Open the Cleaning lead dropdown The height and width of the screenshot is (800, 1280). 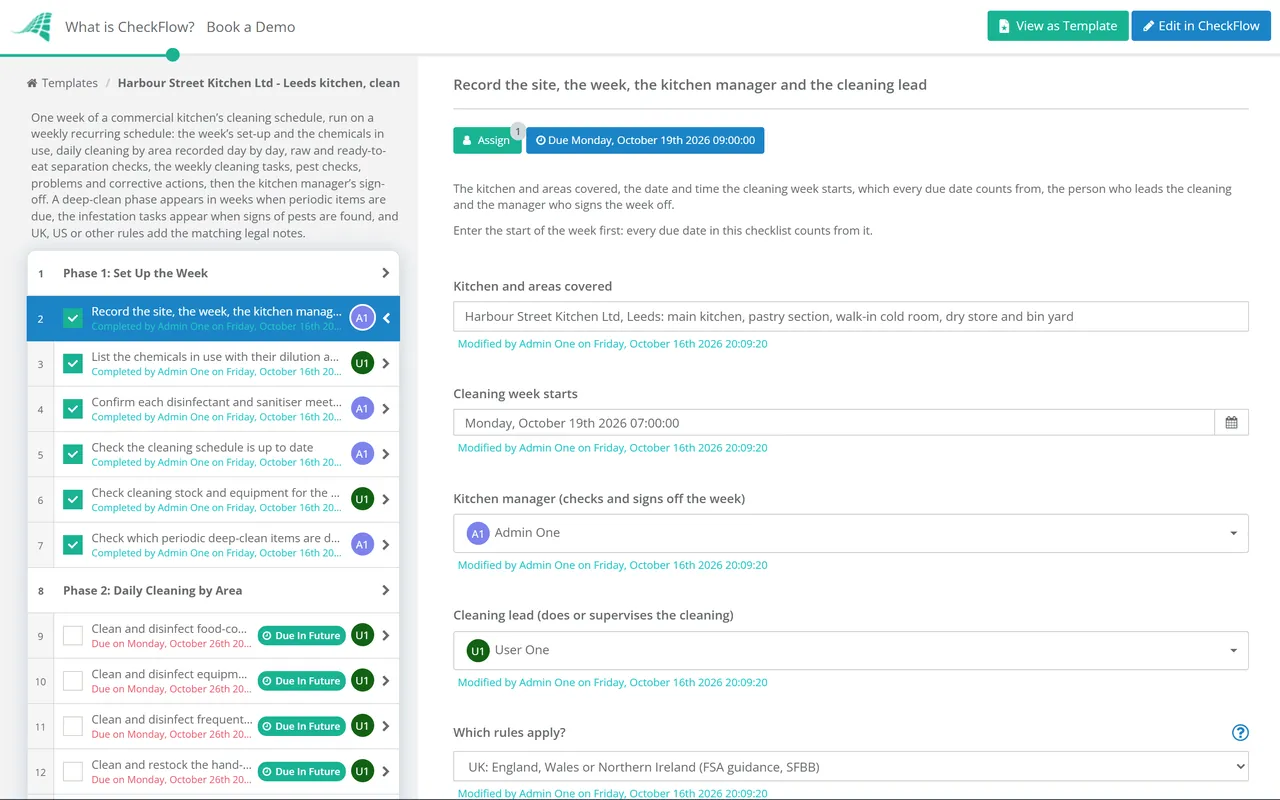tap(851, 650)
